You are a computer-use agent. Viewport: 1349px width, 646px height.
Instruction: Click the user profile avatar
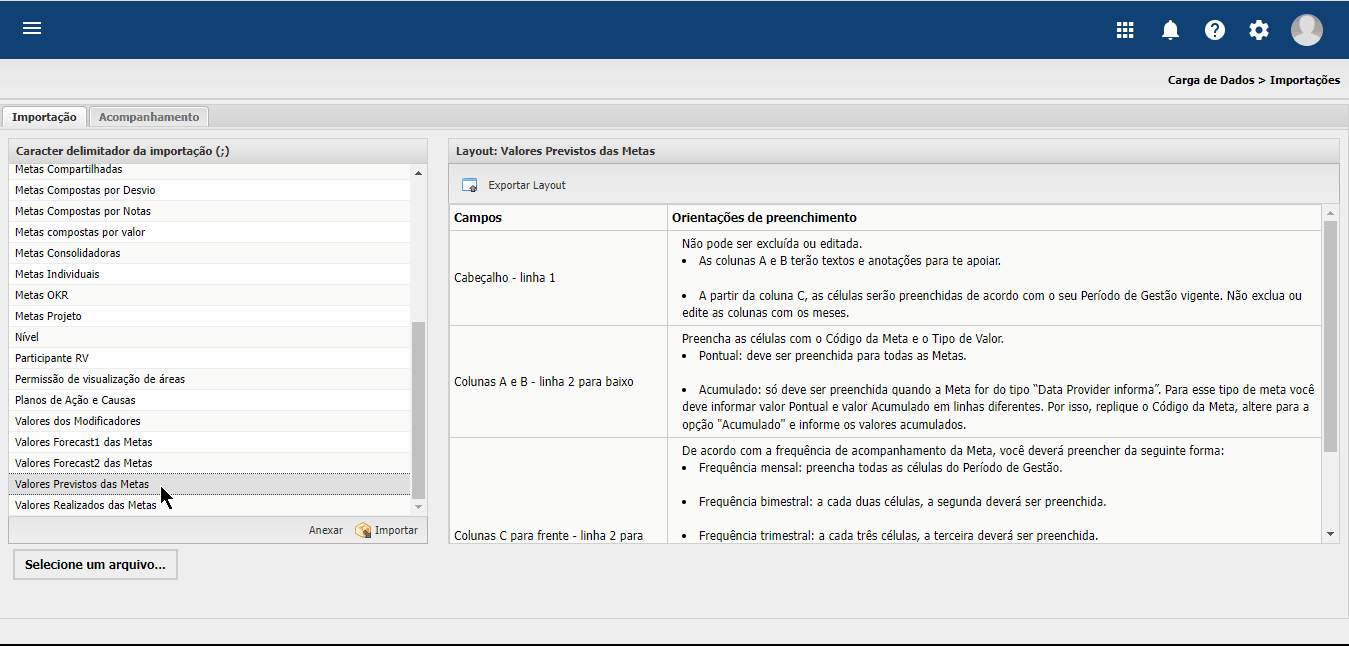(x=1306, y=30)
